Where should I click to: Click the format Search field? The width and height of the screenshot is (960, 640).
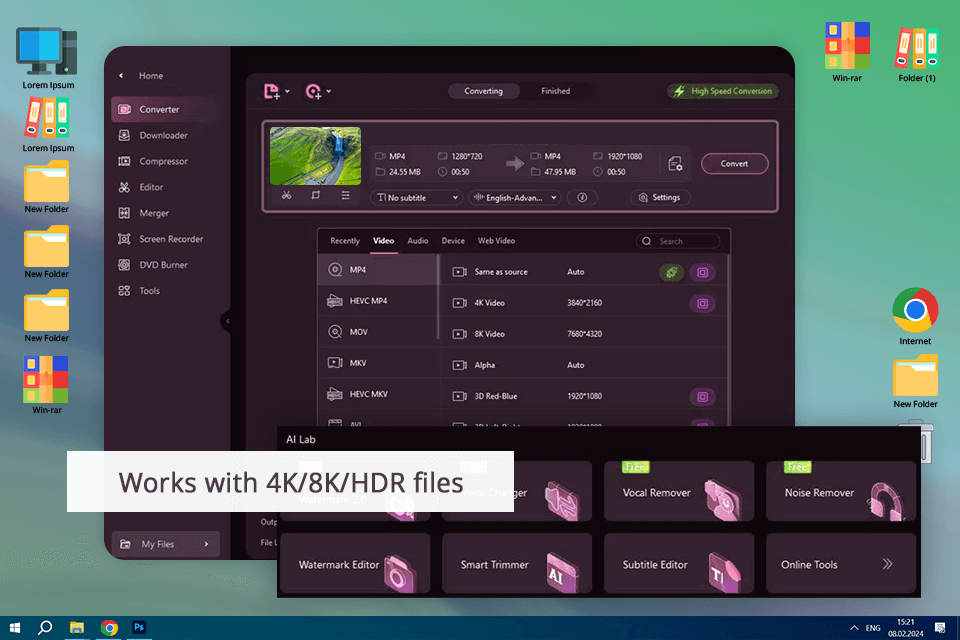click(678, 241)
